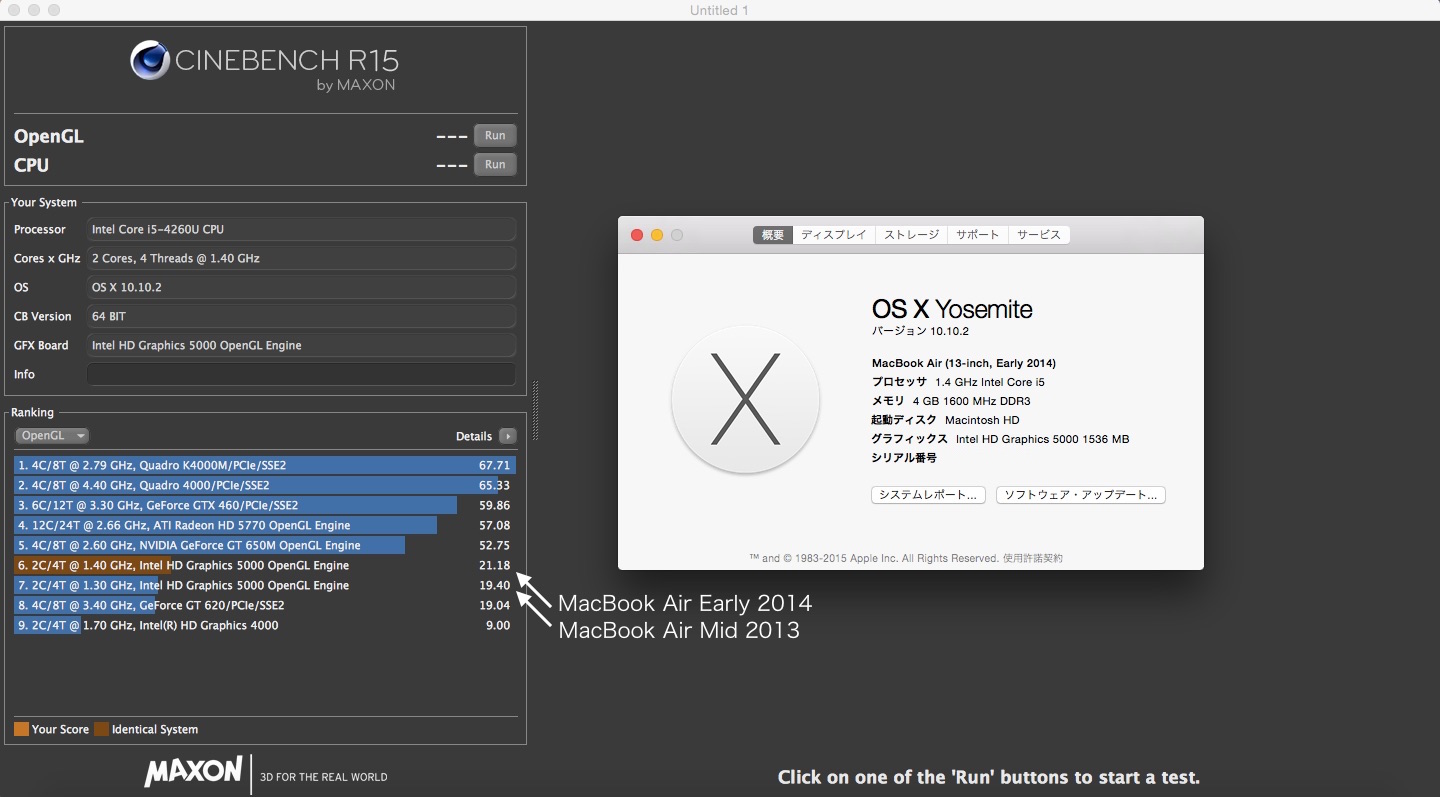
Task: Click the MacBook Air (13-inch, Early 2014) text
Action: pos(964,363)
